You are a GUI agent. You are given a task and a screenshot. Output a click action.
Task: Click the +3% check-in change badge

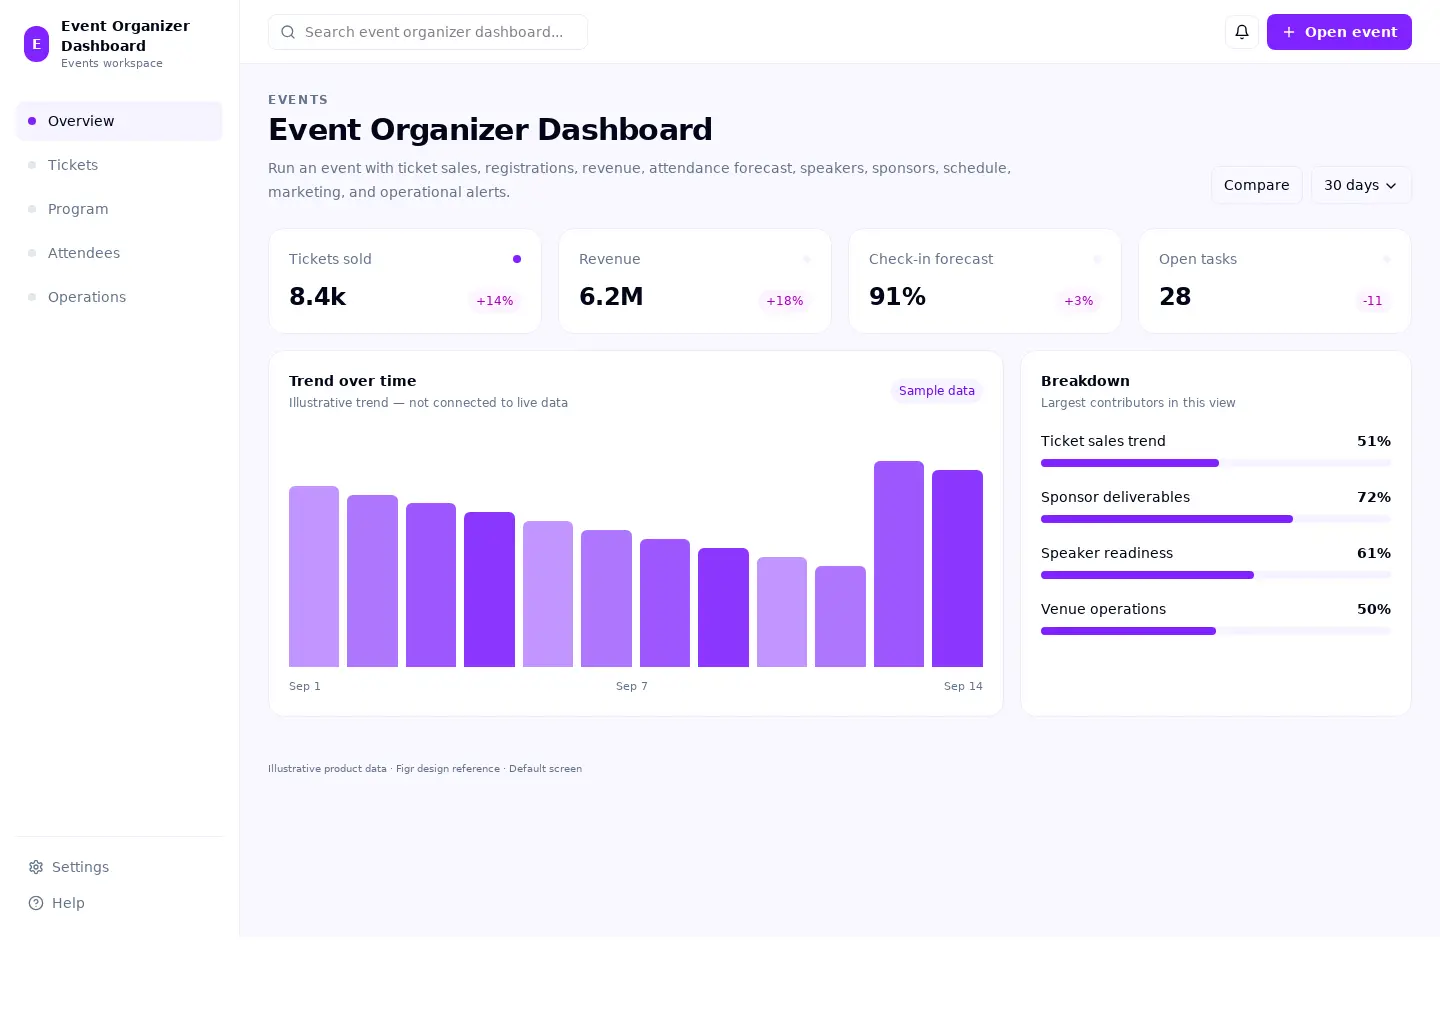pyautogui.click(x=1078, y=301)
